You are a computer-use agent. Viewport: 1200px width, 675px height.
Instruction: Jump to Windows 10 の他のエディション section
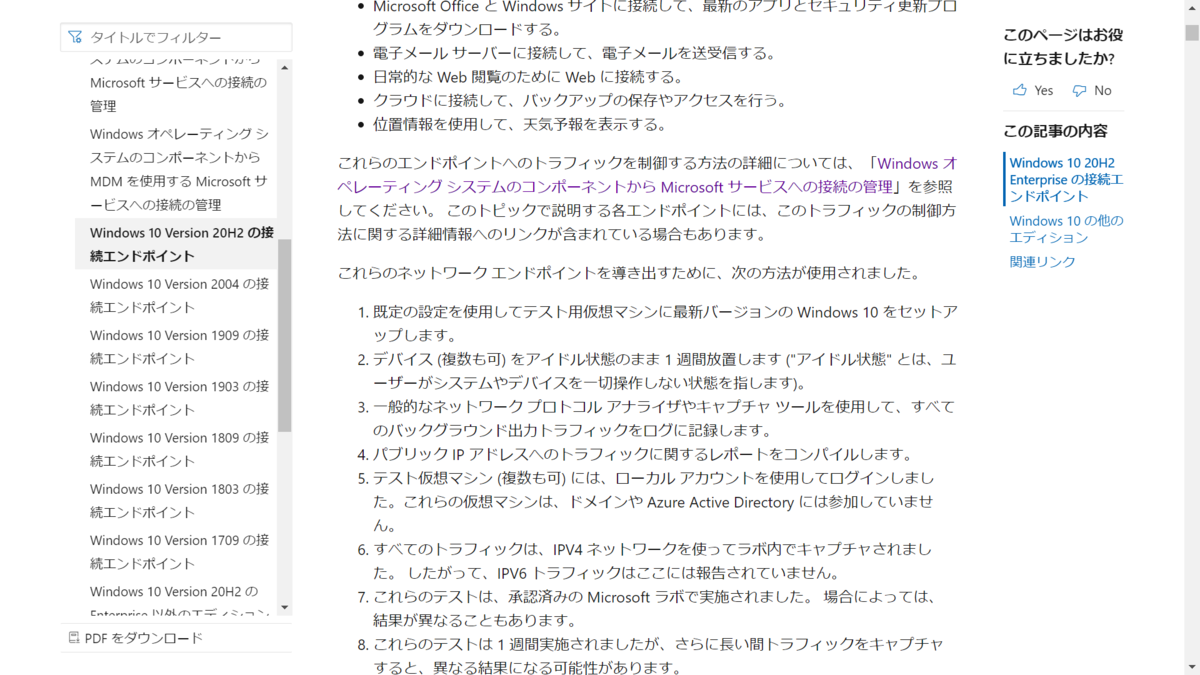tap(1066, 229)
